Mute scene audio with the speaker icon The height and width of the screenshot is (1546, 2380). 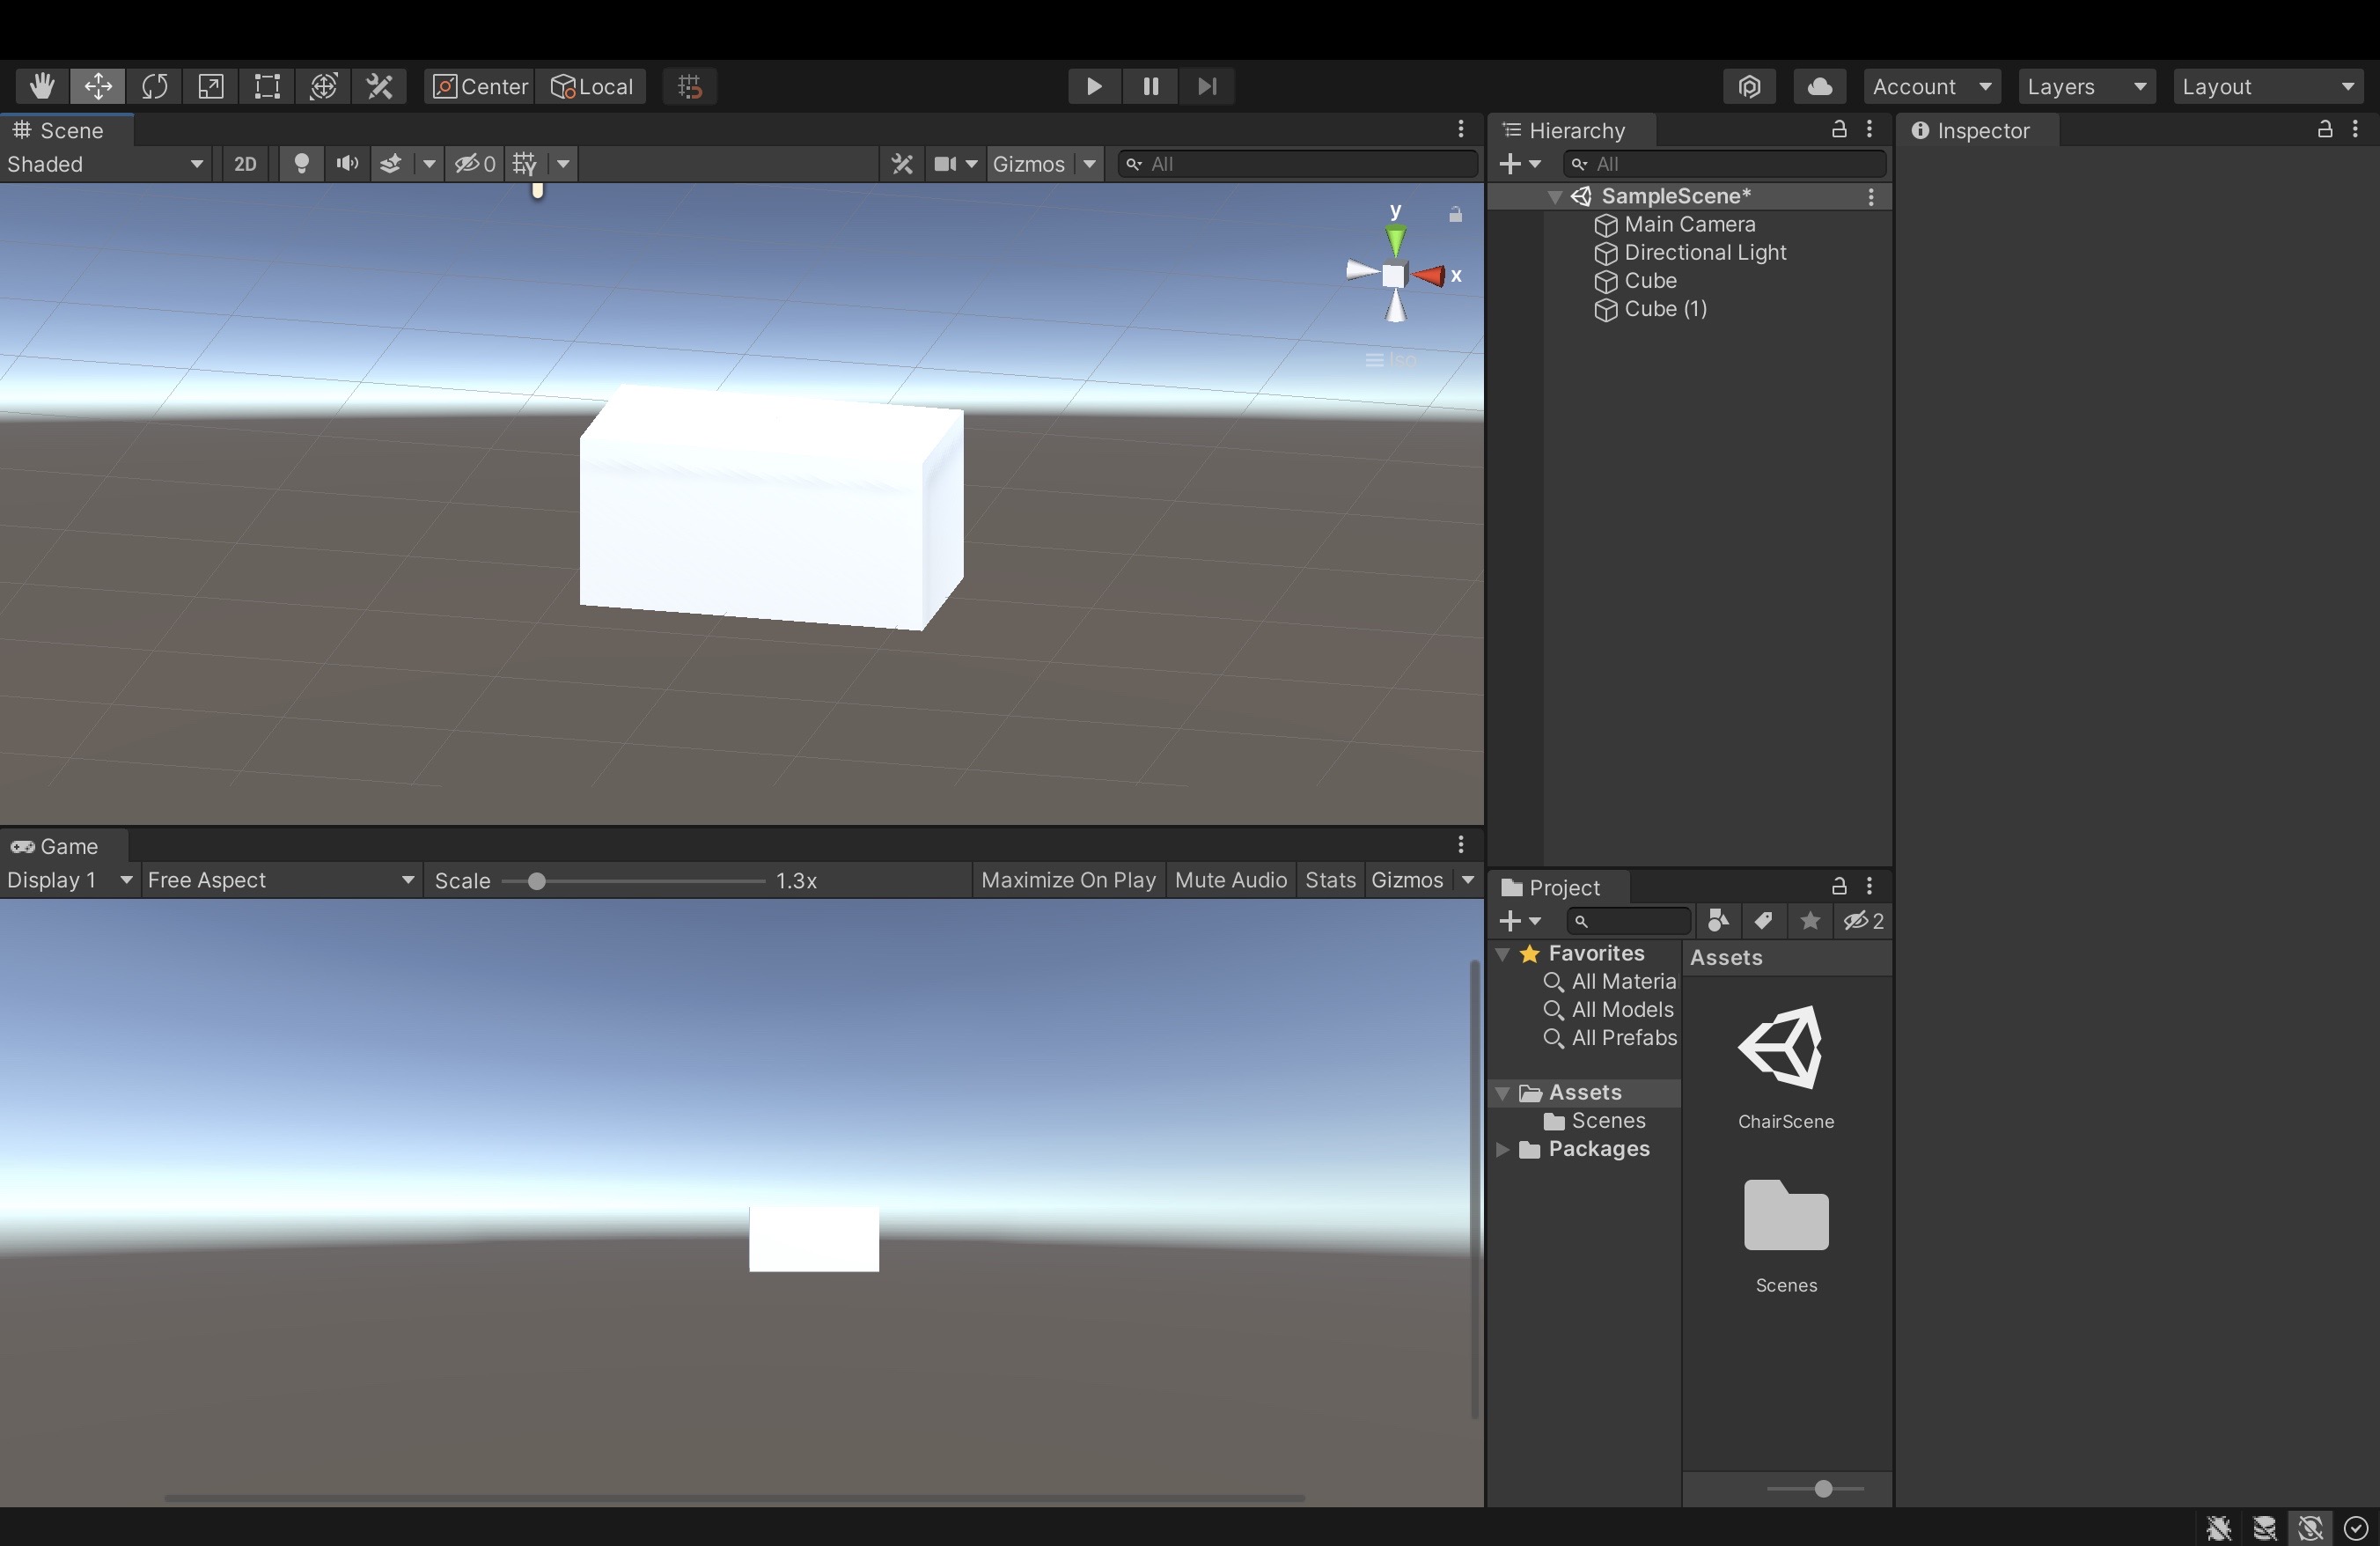[x=347, y=164]
